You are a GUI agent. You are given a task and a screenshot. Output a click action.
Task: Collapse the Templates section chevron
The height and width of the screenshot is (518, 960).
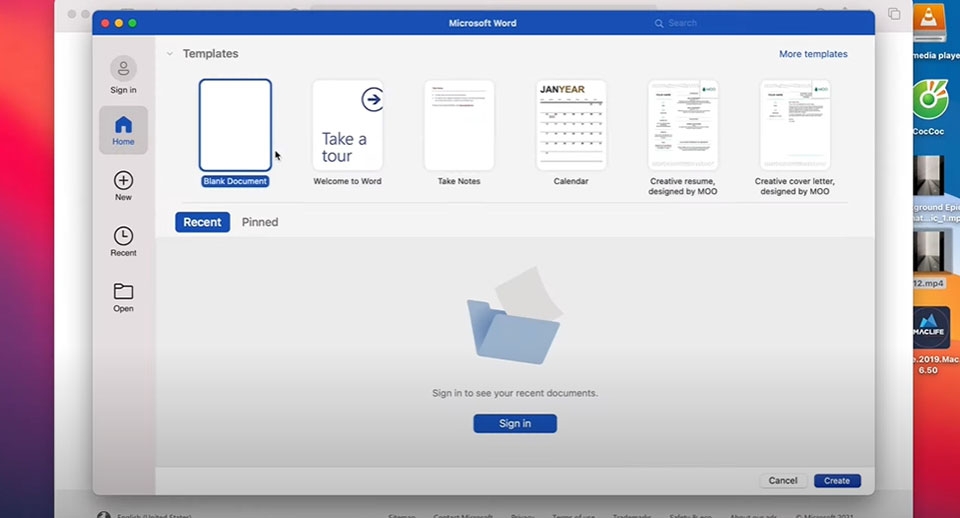pyautogui.click(x=170, y=54)
